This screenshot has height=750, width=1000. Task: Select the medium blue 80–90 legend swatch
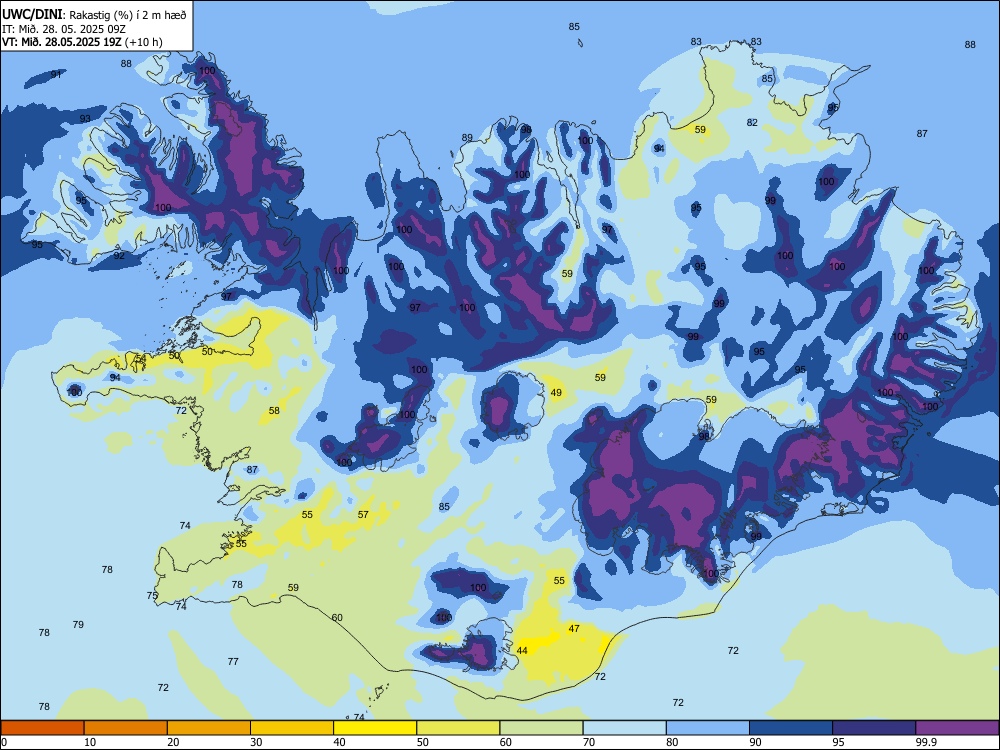point(708,728)
